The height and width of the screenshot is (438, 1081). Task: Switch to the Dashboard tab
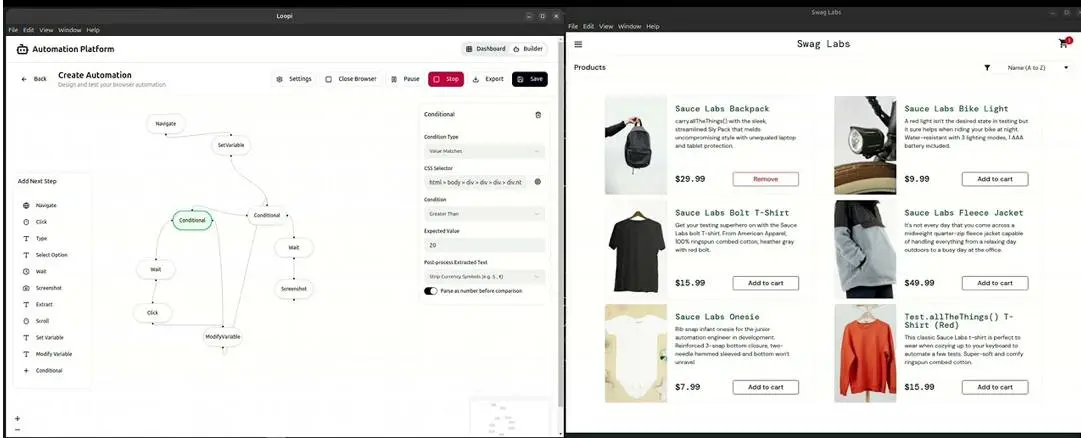485,49
